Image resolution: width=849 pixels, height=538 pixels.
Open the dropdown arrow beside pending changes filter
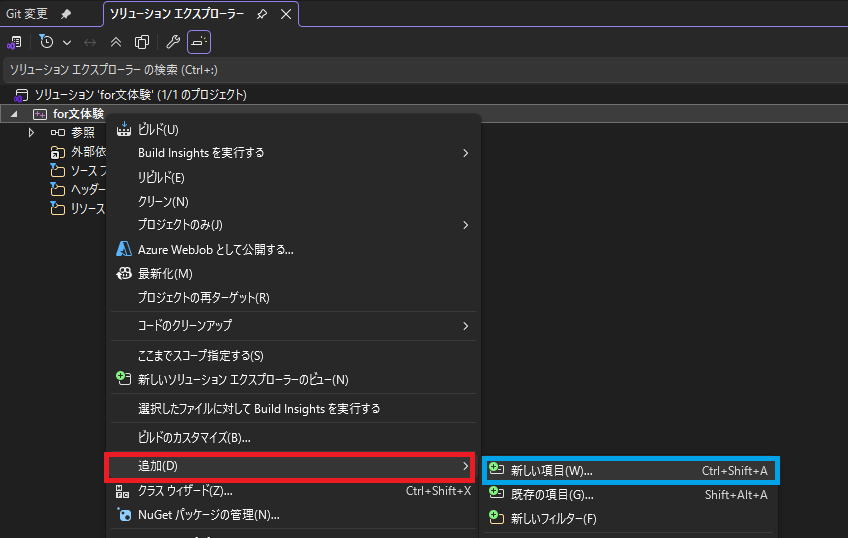pos(67,42)
